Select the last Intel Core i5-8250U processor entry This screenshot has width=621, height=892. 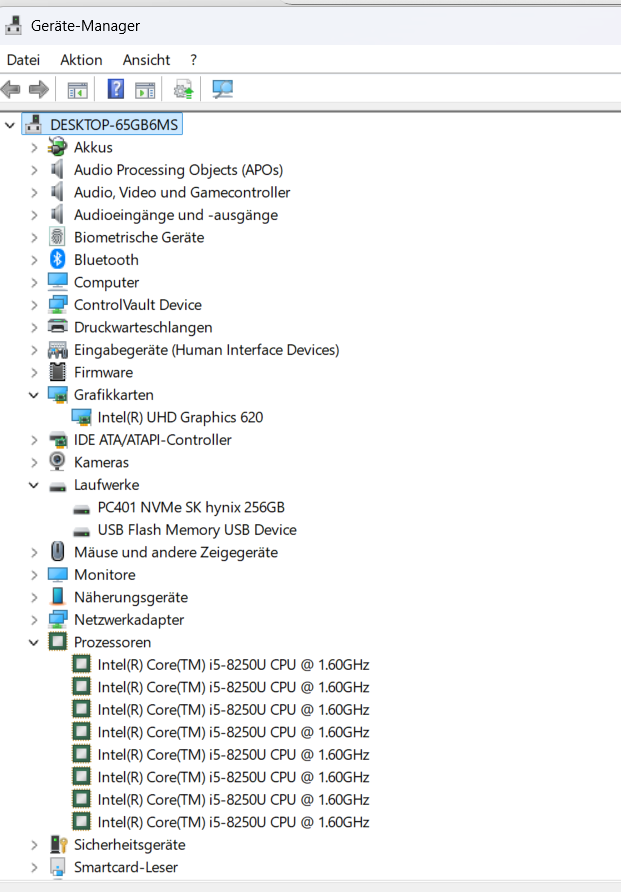(x=233, y=822)
